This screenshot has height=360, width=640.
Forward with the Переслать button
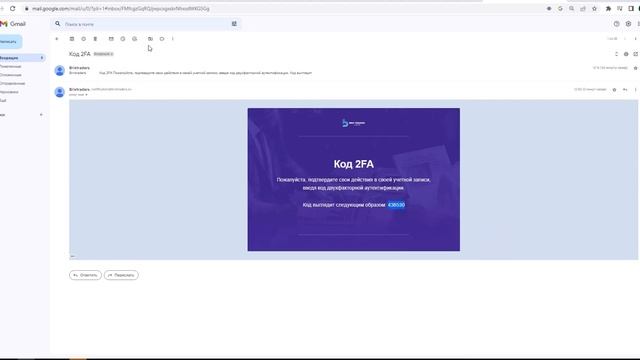(121, 275)
